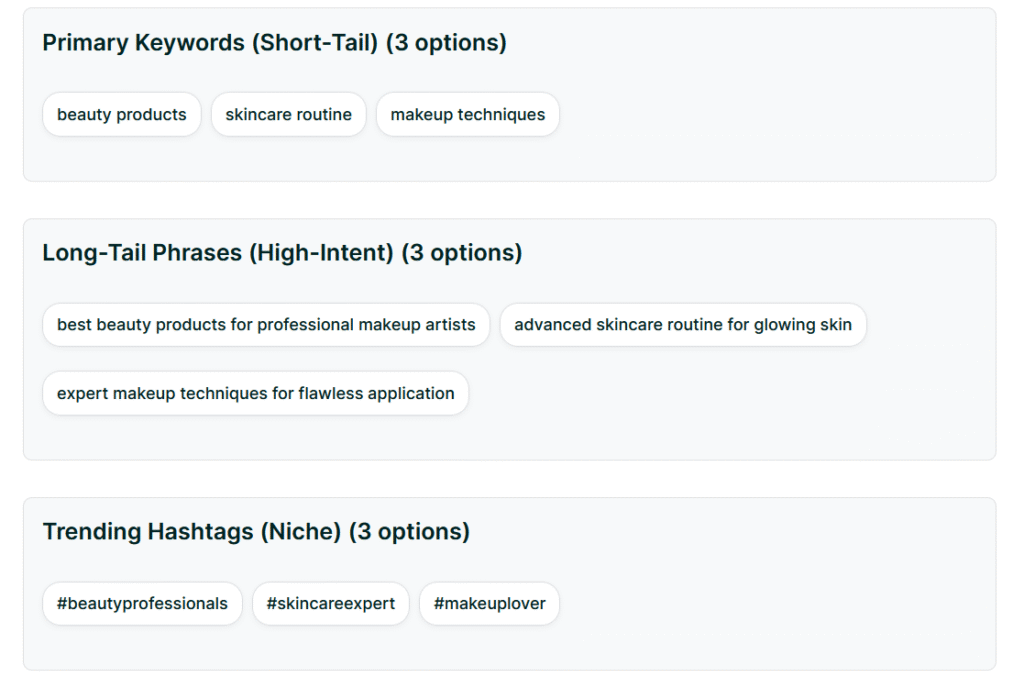
Task: Click the "makeup techniques" keyword pill
Action: tap(467, 114)
